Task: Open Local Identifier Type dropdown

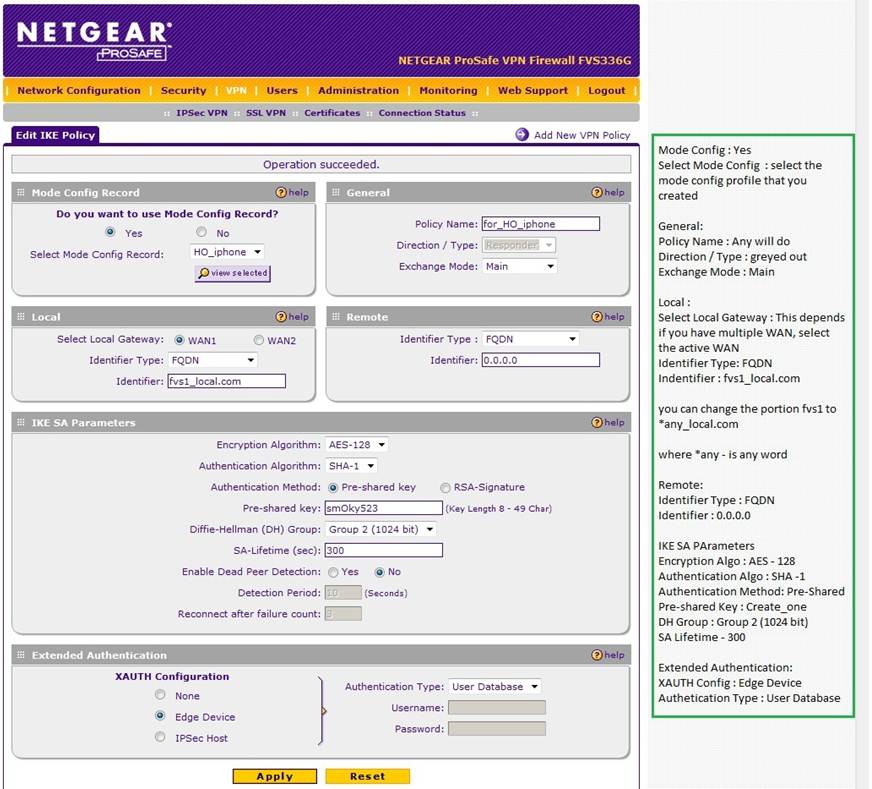Action: coord(213,360)
